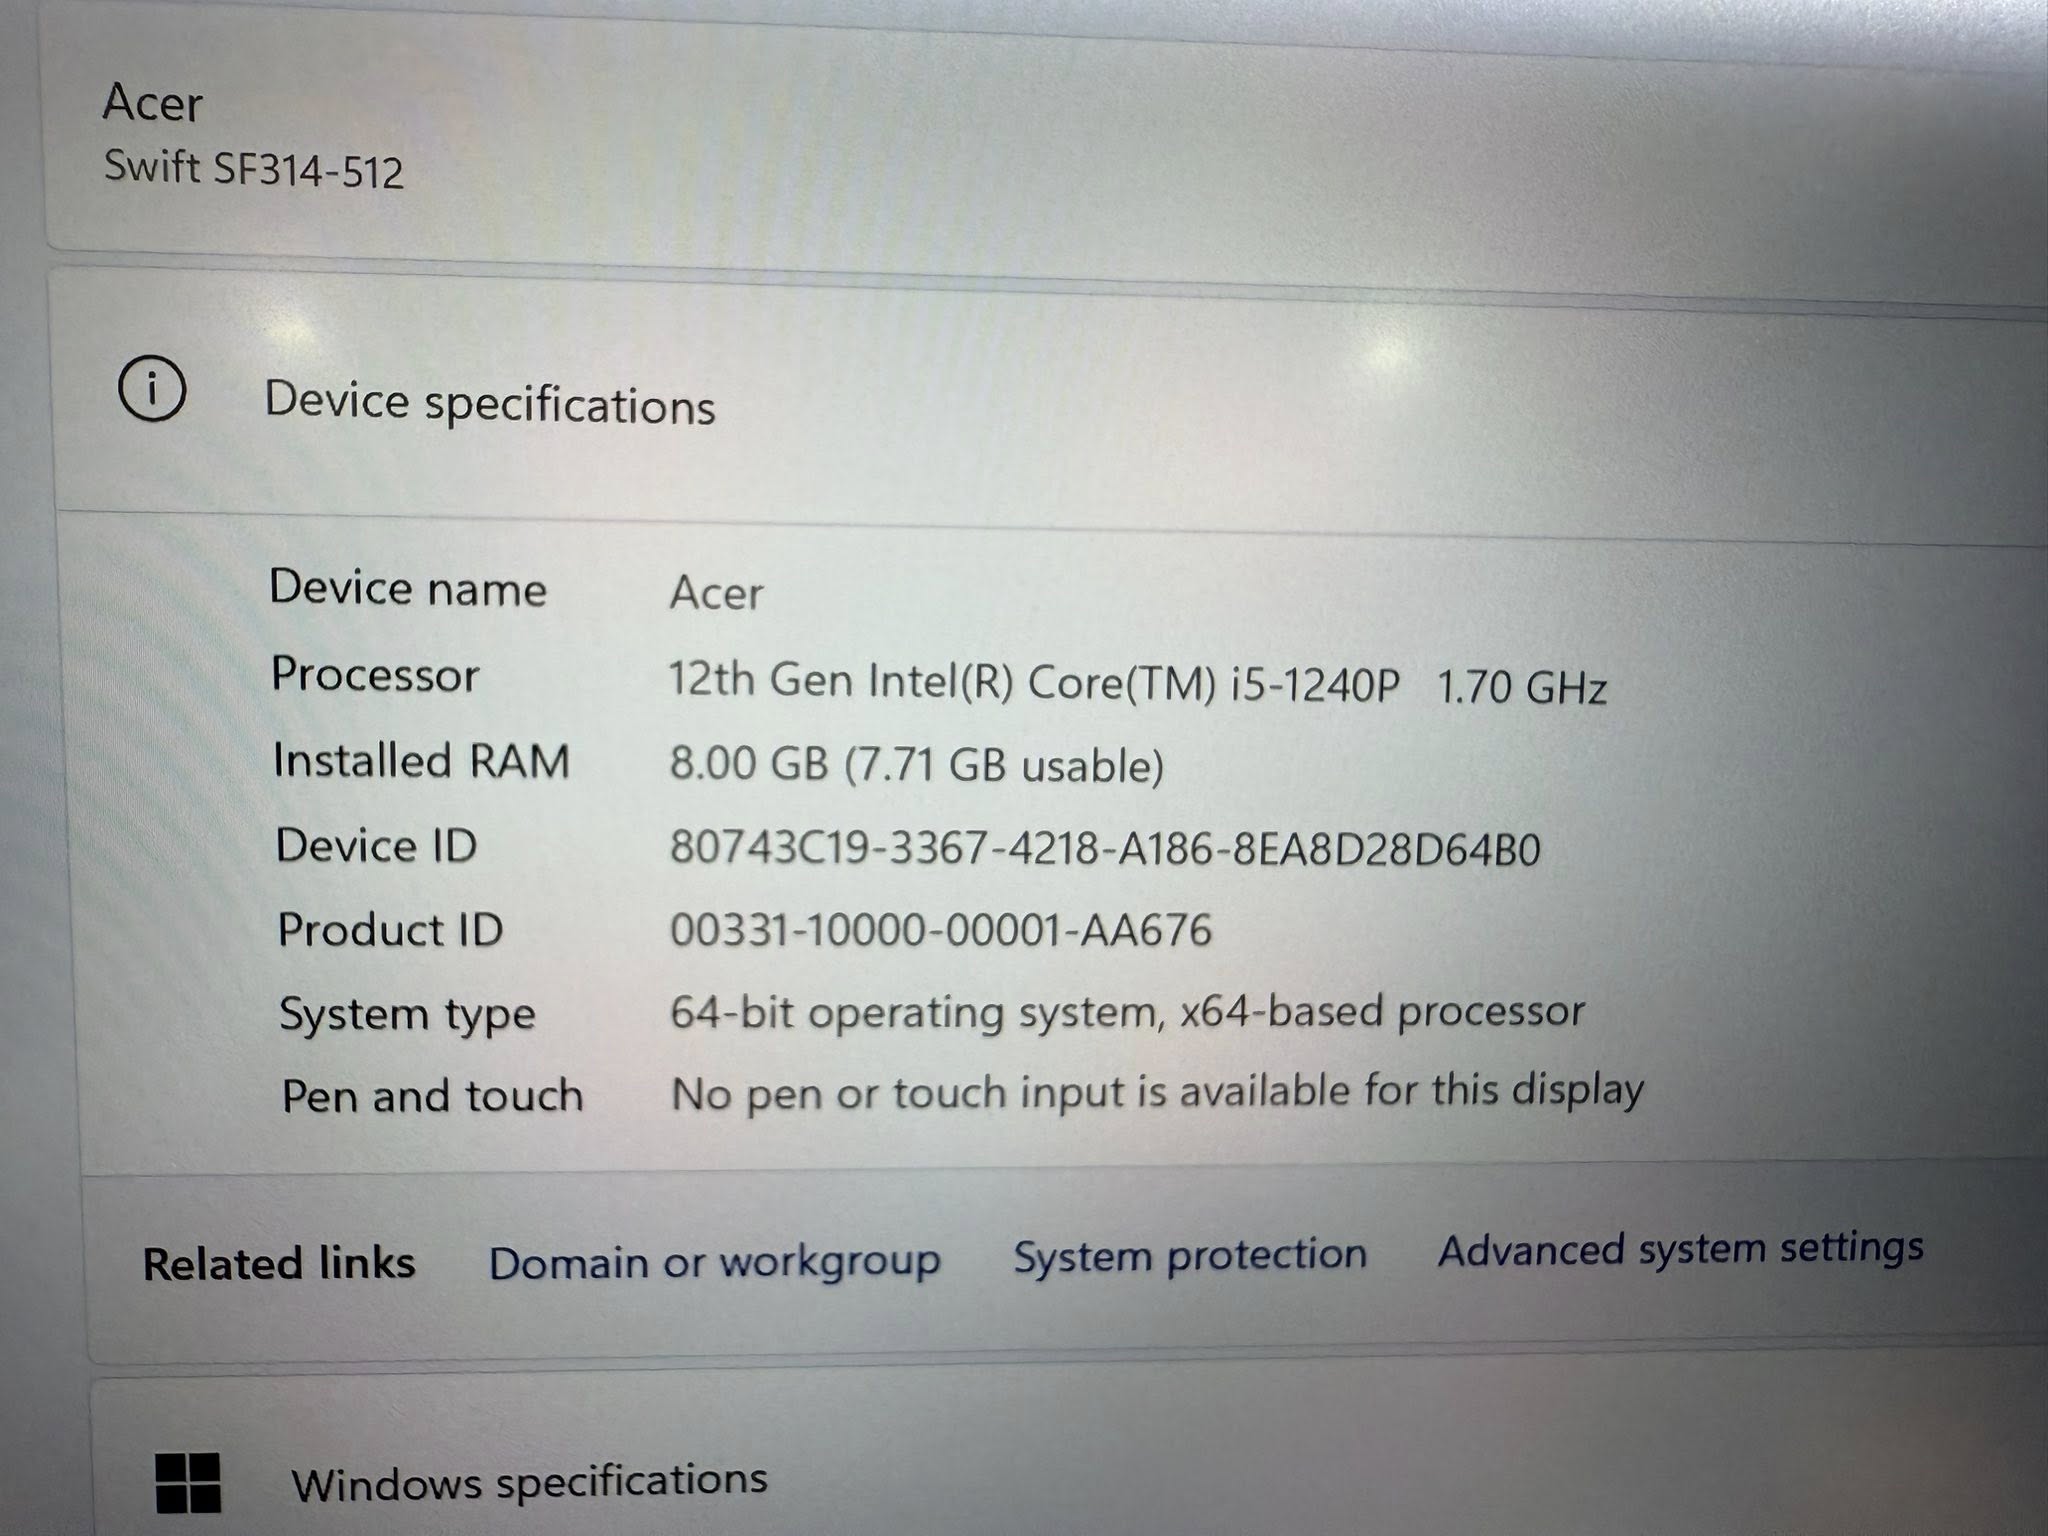Screen dimensions: 2048x1536
Task: Open the System protection link
Action: (x=1190, y=1255)
